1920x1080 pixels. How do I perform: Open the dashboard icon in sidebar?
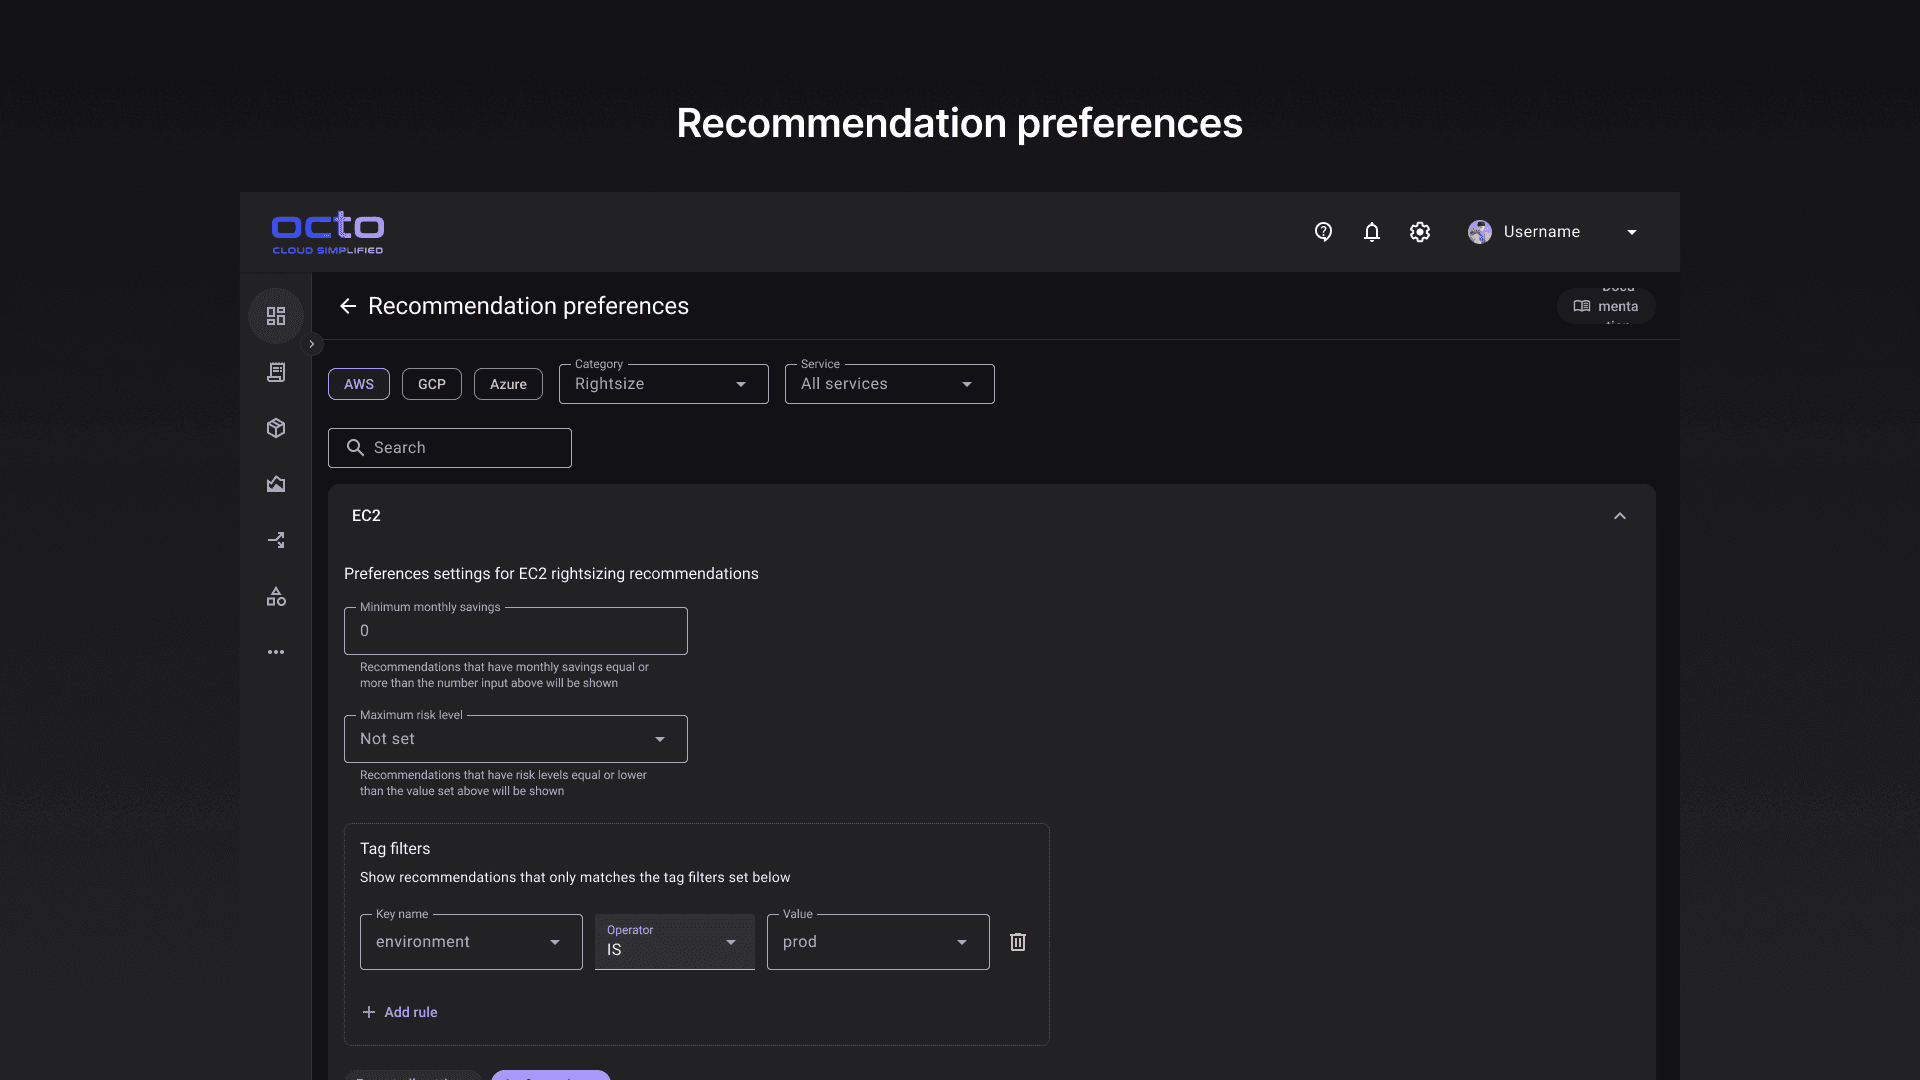[x=276, y=316]
